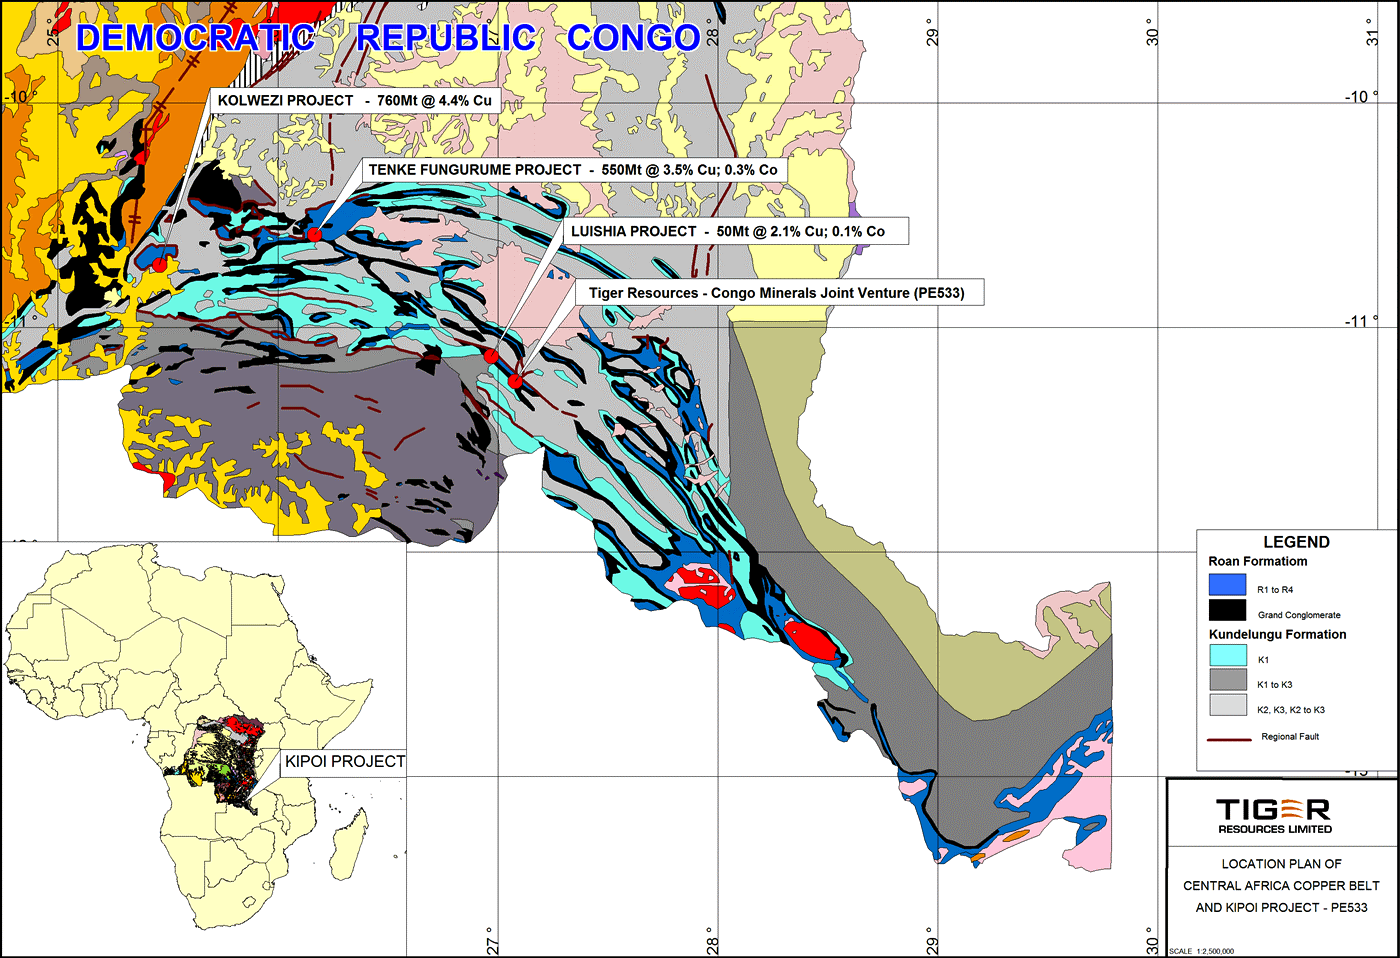The width and height of the screenshot is (1400, 958).
Task: Click the Kolwezi Project label box
Action: pos(354,101)
